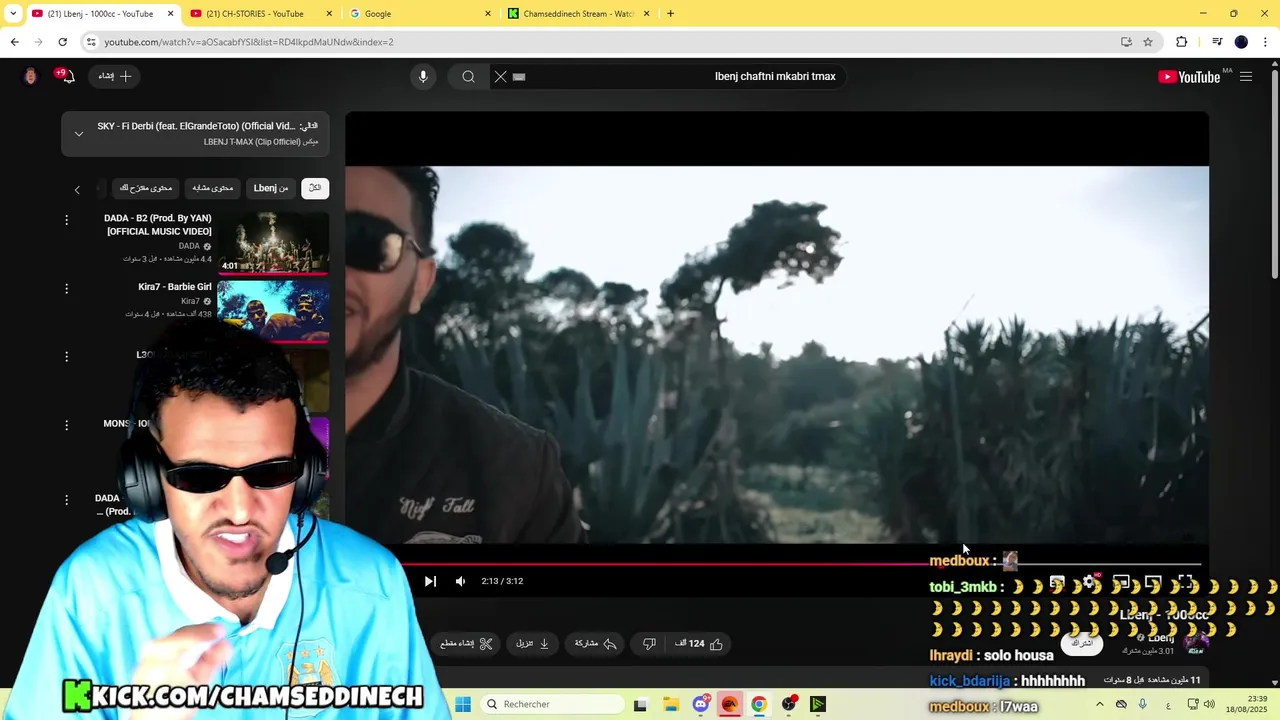Open Discord from the taskbar
The width and height of the screenshot is (1280, 720).
(700, 704)
